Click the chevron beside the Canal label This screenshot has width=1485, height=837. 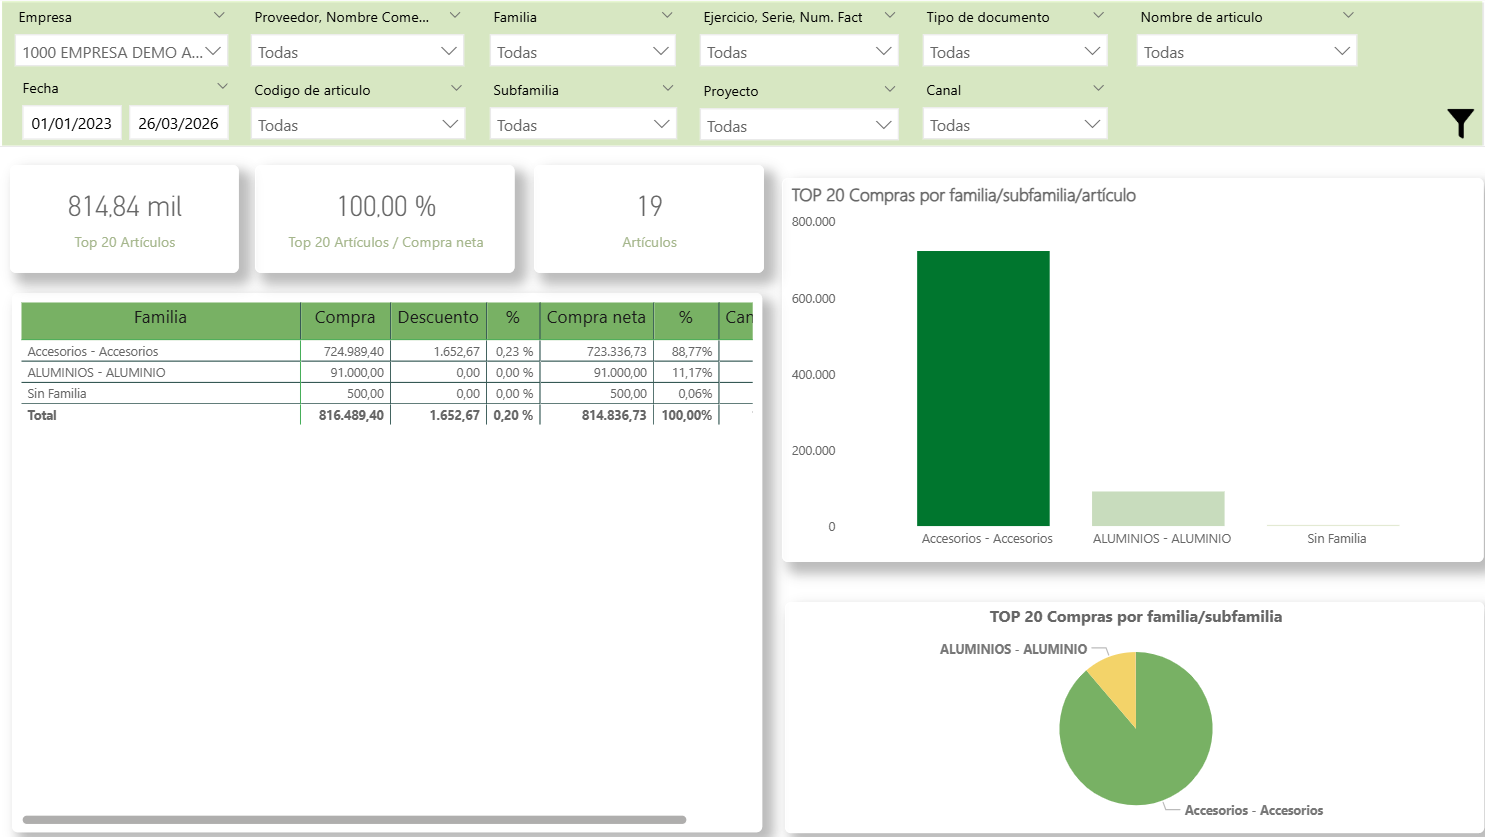point(1098,88)
